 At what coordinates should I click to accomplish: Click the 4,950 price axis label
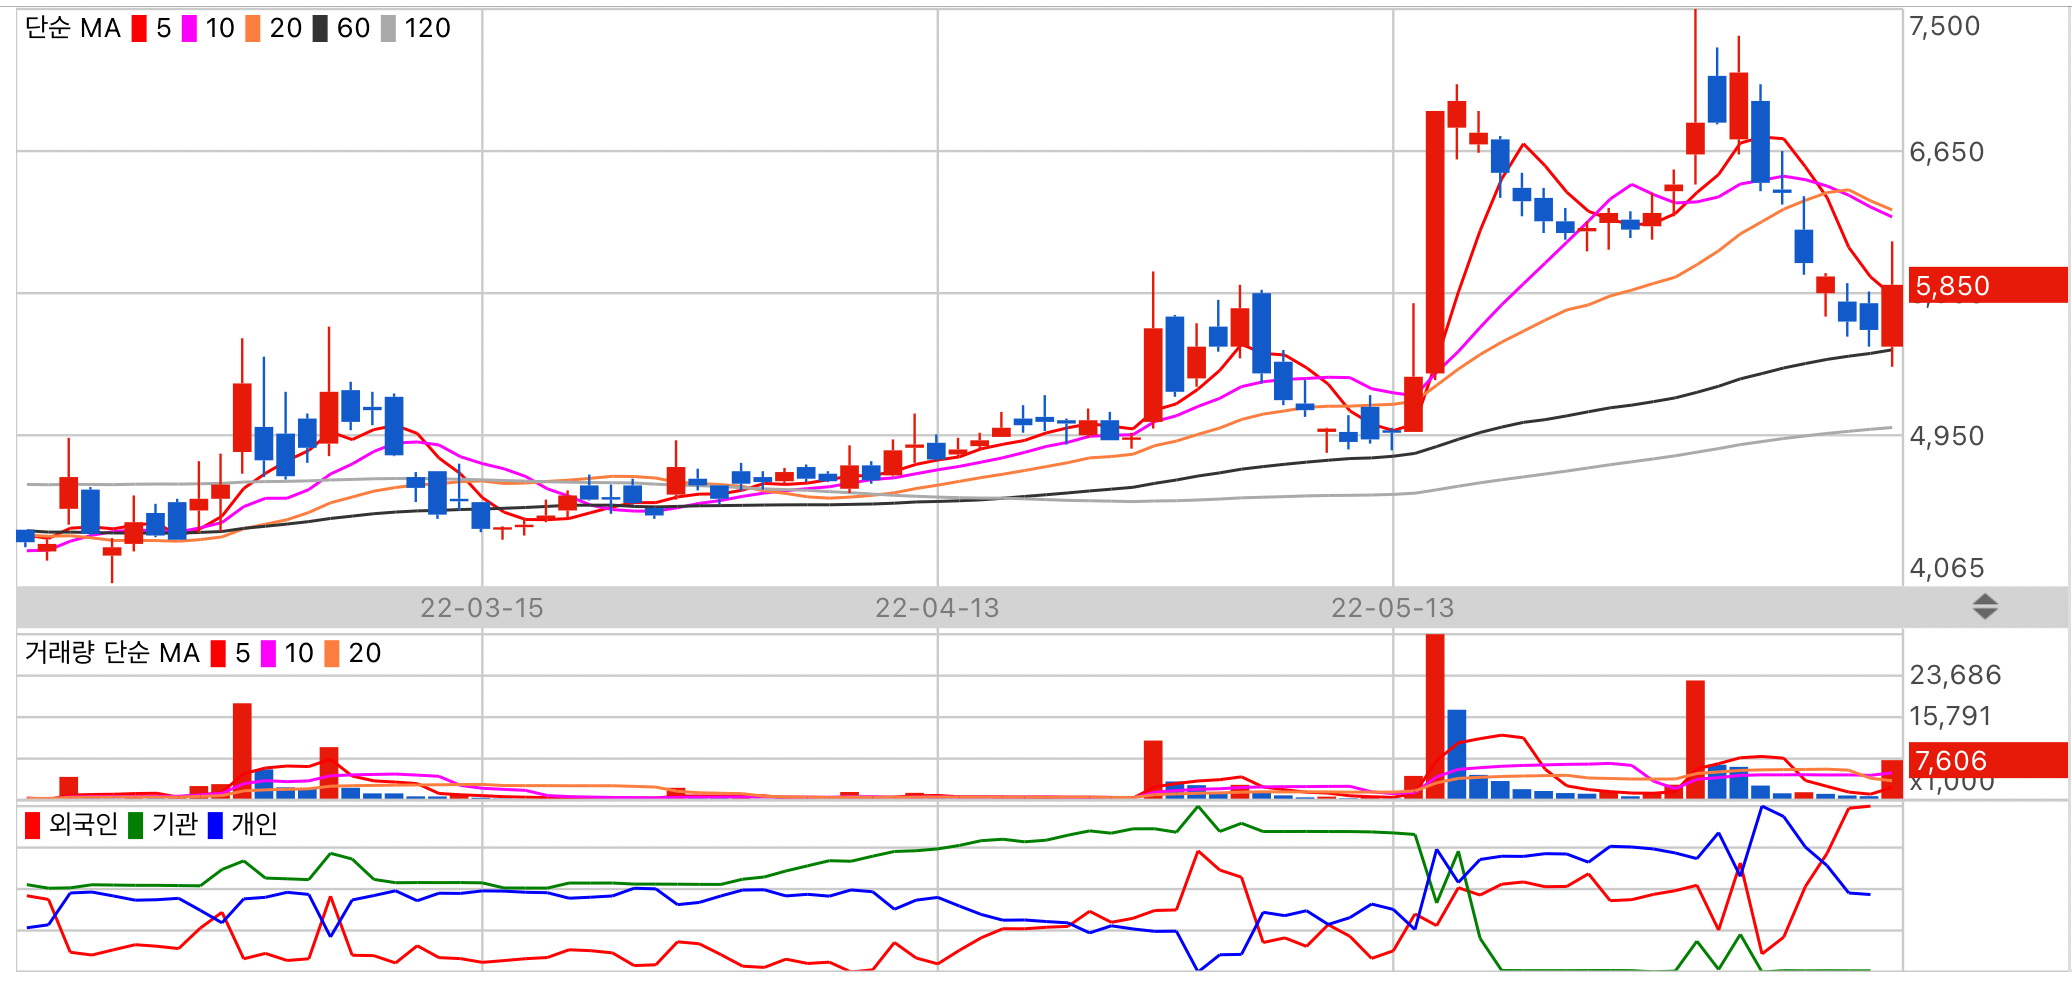point(1947,436)
